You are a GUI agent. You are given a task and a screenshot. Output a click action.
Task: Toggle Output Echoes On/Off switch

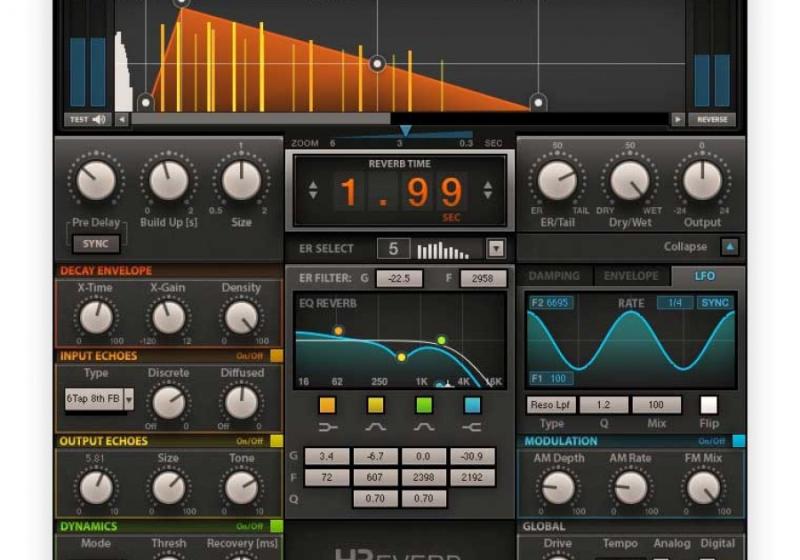[276, 441]
